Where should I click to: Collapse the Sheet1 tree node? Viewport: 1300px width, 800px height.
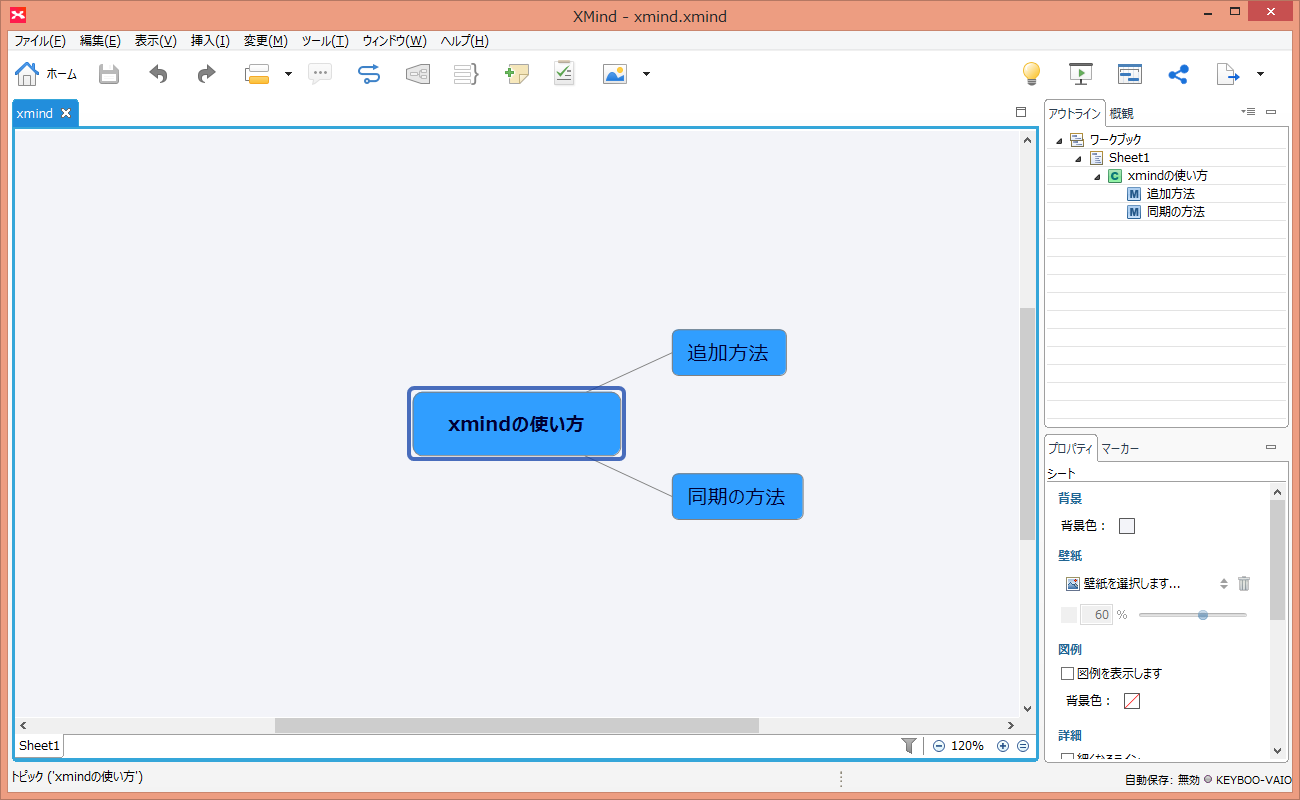[1078, 159]
